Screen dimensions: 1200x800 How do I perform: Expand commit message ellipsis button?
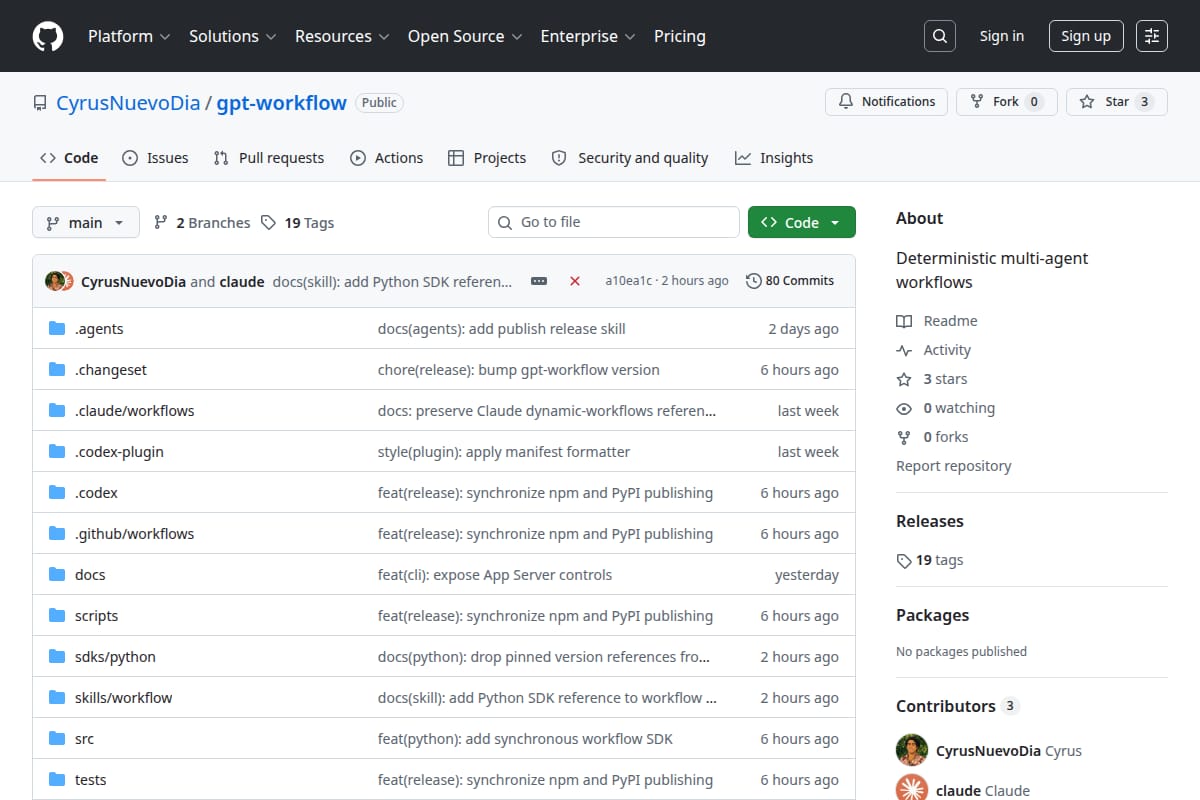click(x=539, y=281)
